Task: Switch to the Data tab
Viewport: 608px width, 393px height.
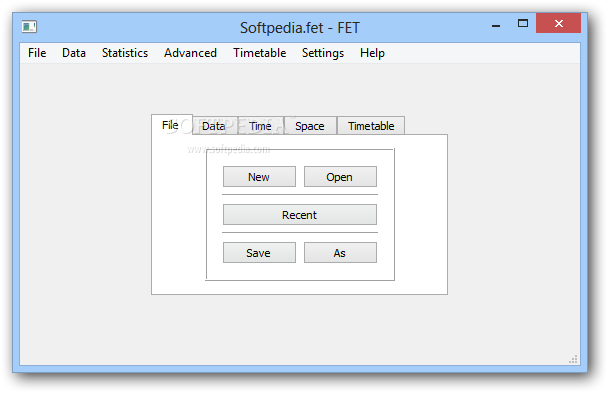Action: (214, 126)
